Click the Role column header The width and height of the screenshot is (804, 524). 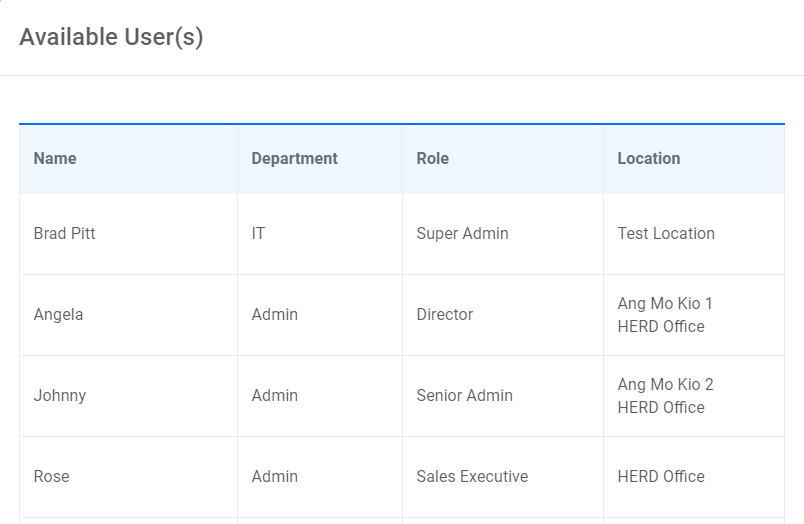[432, 158]
